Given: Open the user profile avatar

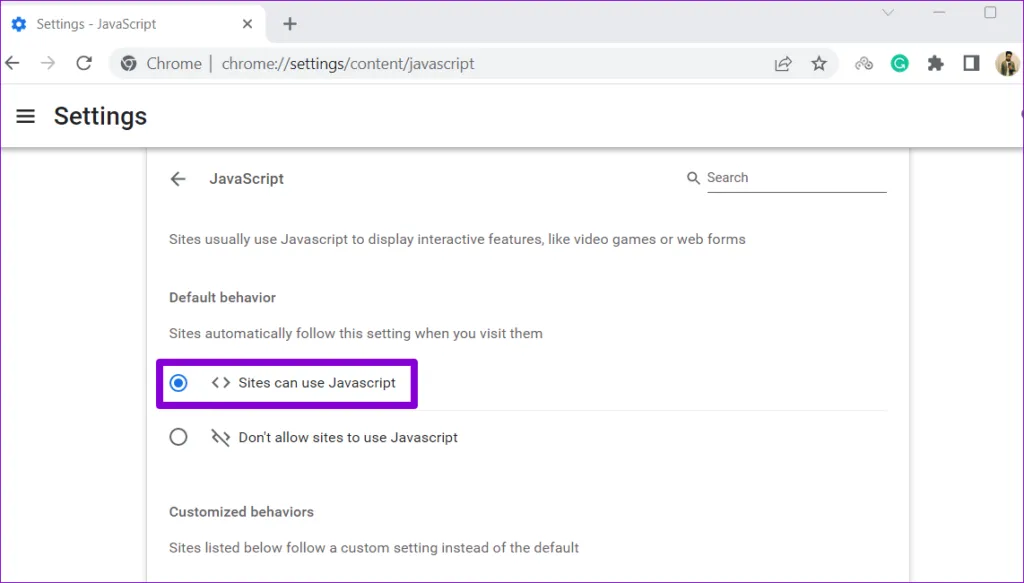Looking at the screenshot, I should pyautogui.click(x=1006, y=64).
